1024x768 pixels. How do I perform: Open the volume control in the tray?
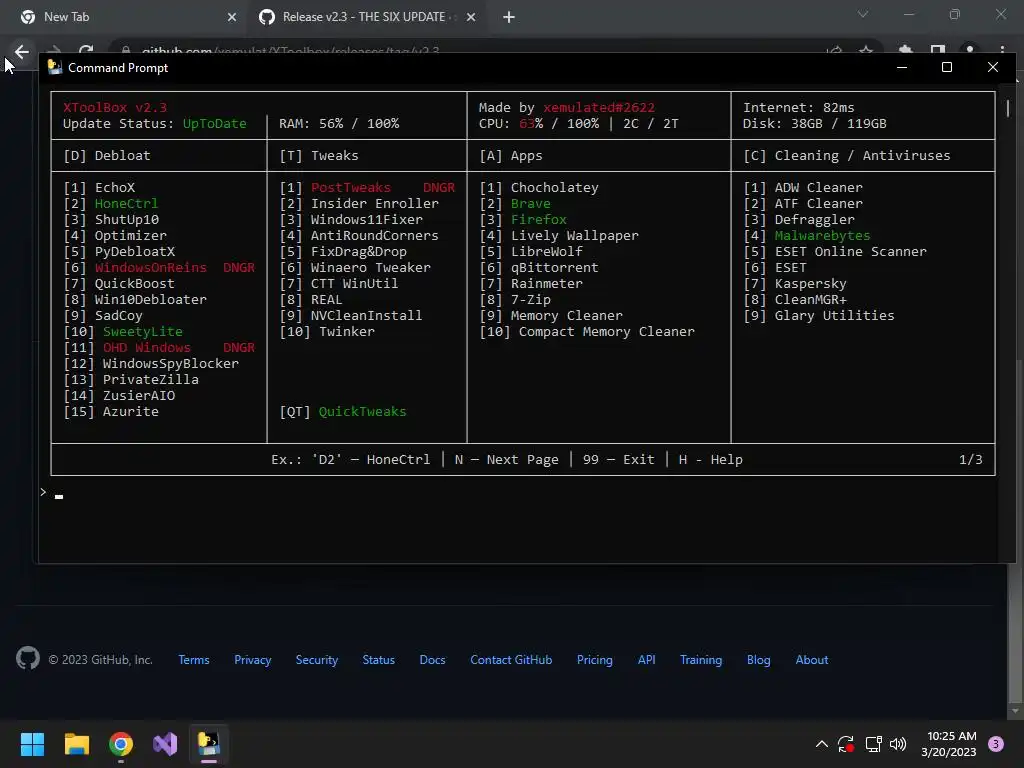tap(898, 744)
